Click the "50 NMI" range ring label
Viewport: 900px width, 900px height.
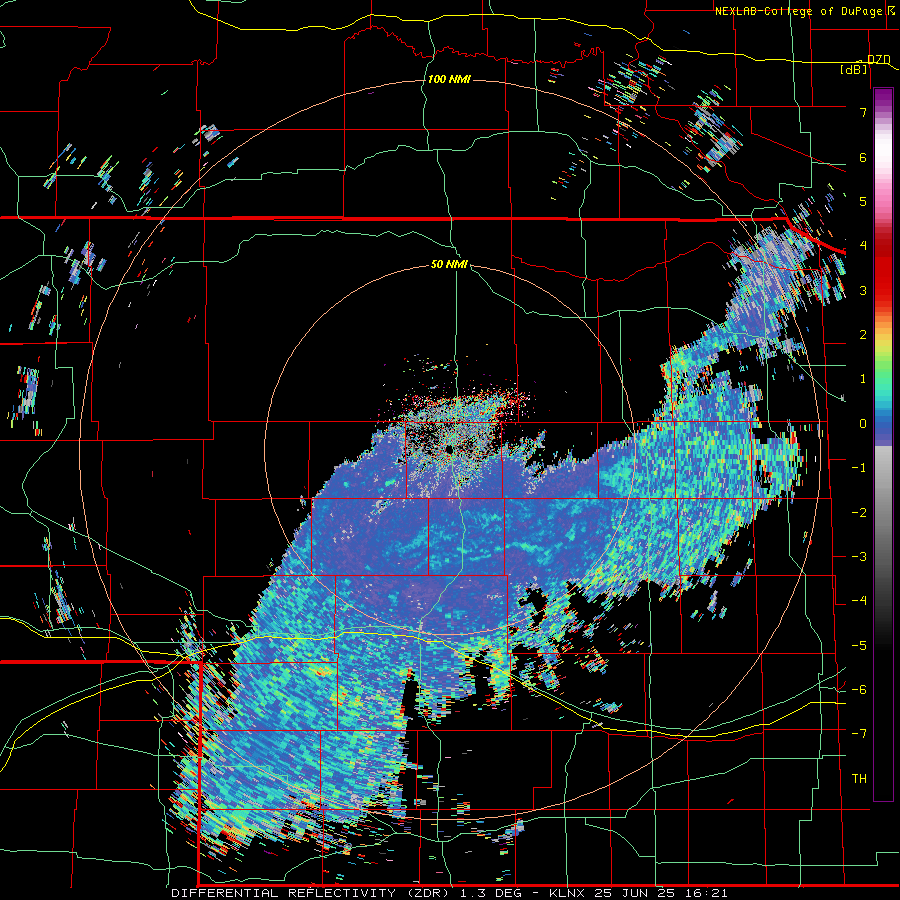click(449, 264)
